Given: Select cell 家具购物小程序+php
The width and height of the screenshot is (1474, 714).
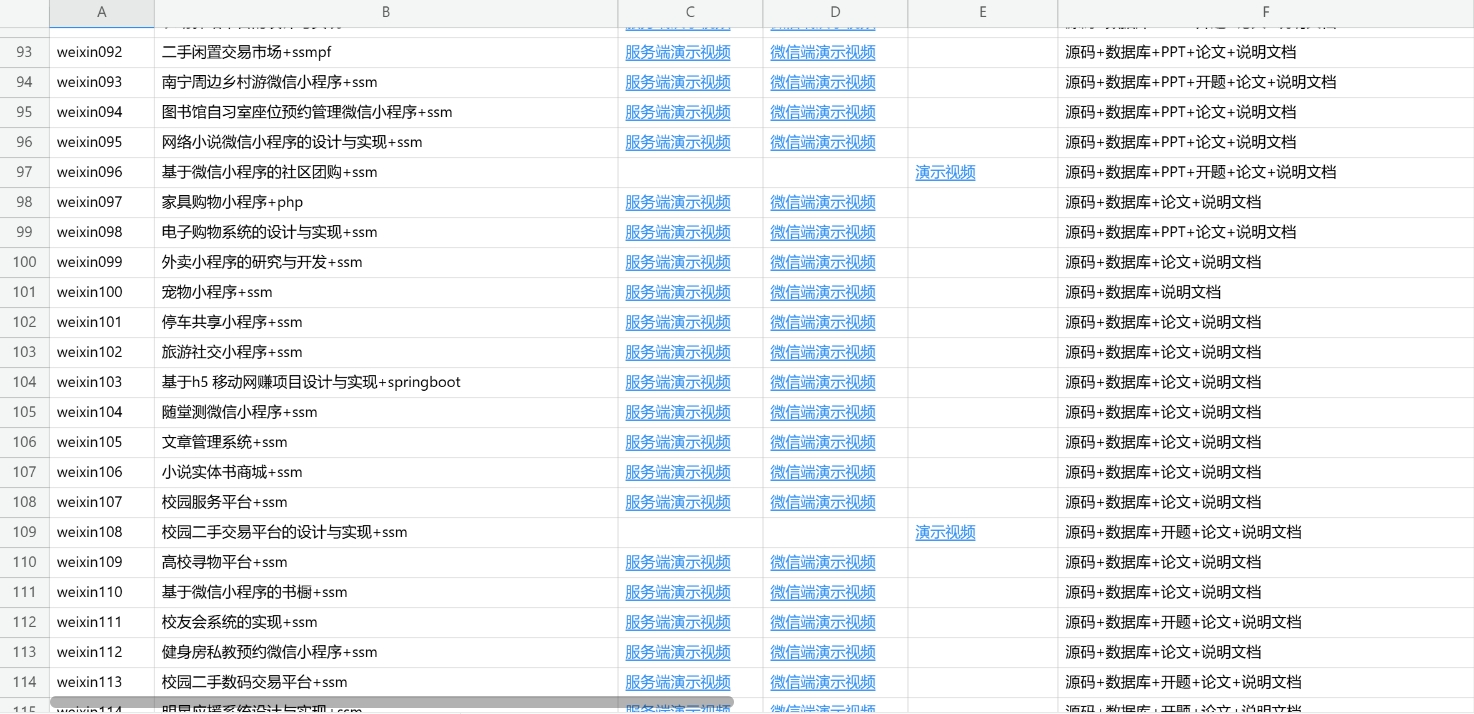Looking at the screenshot, I should click(x=386, y=202).
